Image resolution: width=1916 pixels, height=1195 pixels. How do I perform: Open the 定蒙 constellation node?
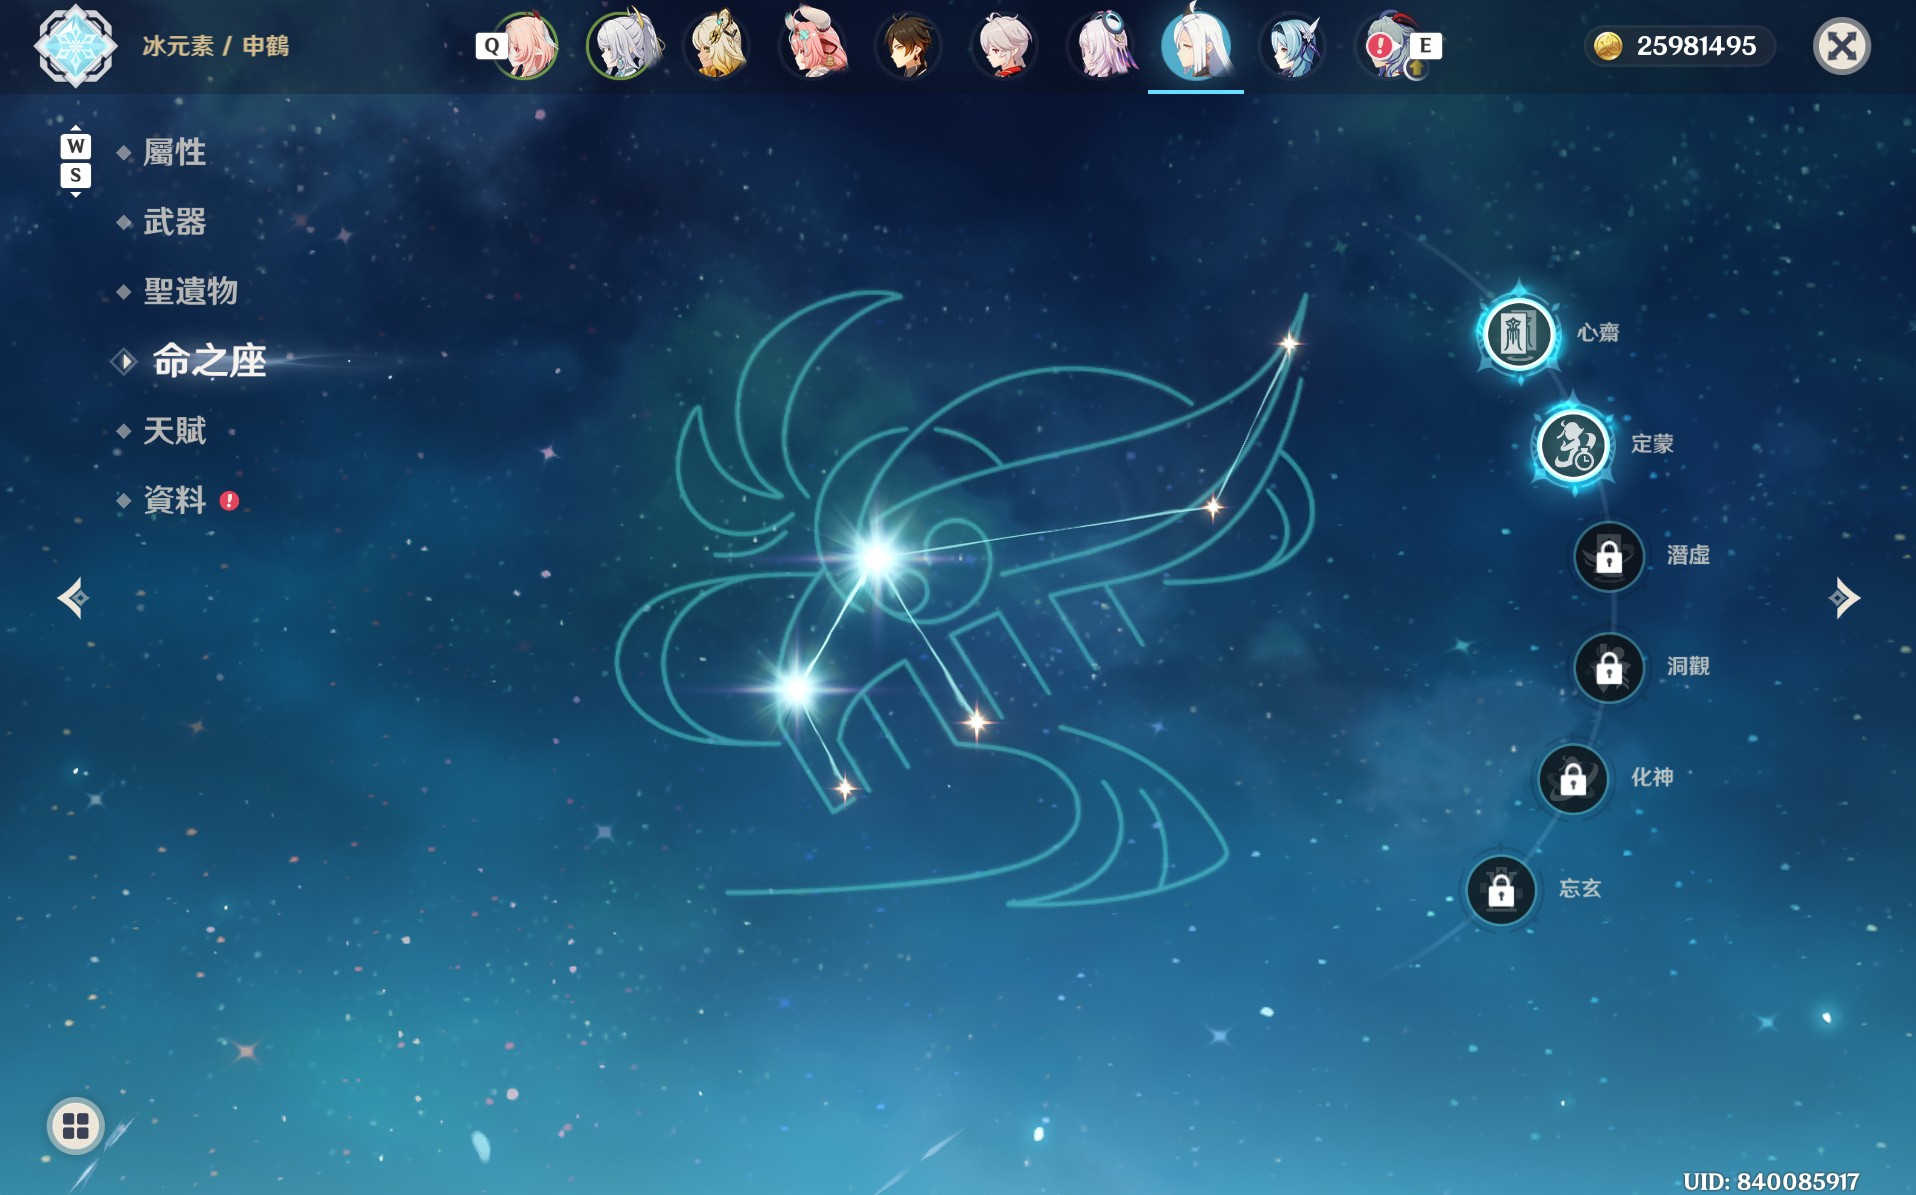[x=1573, y=445]
